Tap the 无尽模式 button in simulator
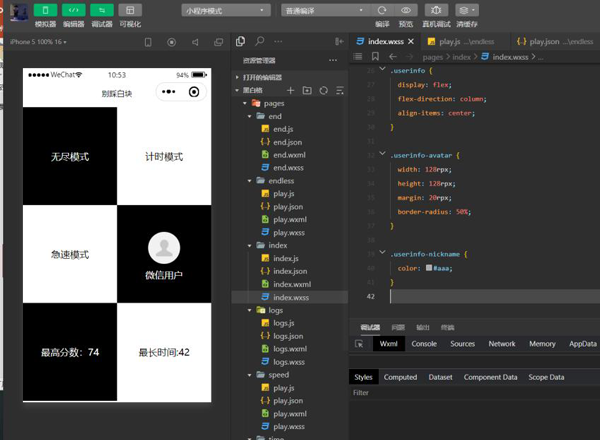 point(70,158)
